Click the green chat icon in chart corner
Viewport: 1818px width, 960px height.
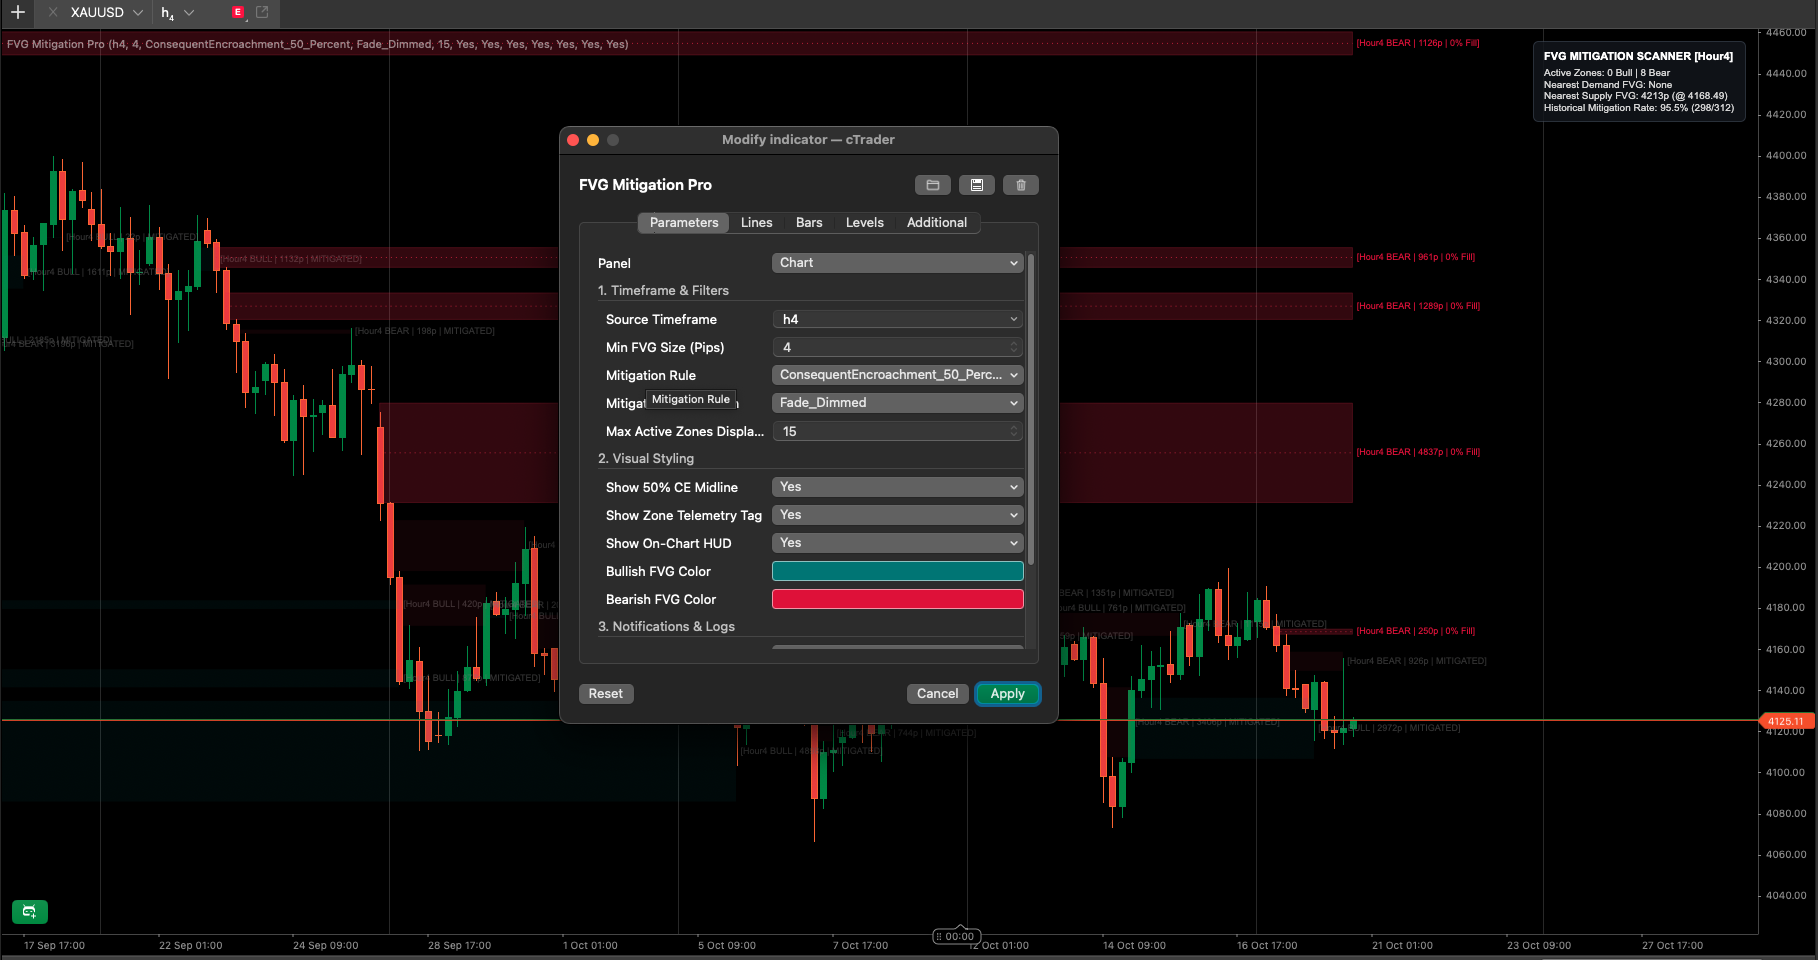[29, 911]
